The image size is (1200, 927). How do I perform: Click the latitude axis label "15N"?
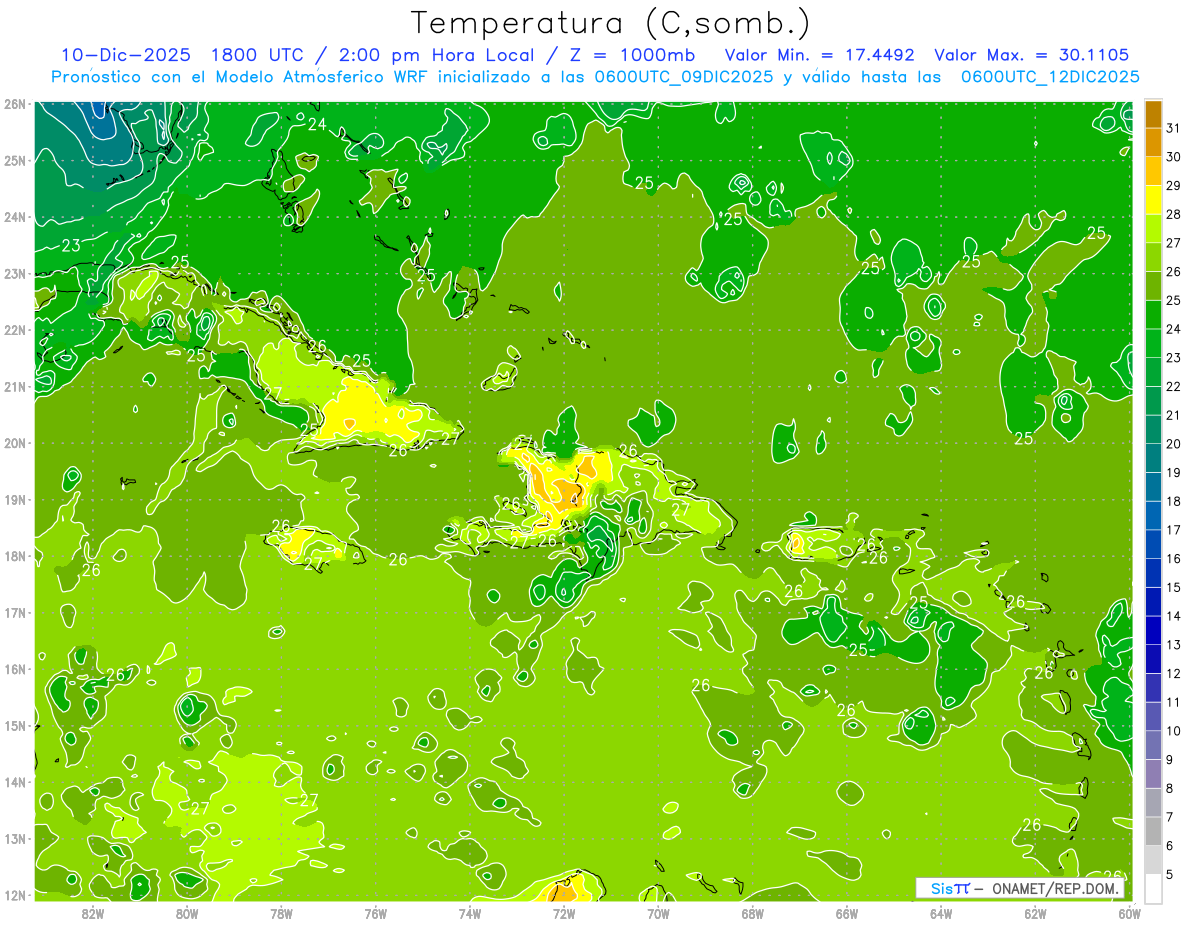pyautogui.click(x=15, y=725)
